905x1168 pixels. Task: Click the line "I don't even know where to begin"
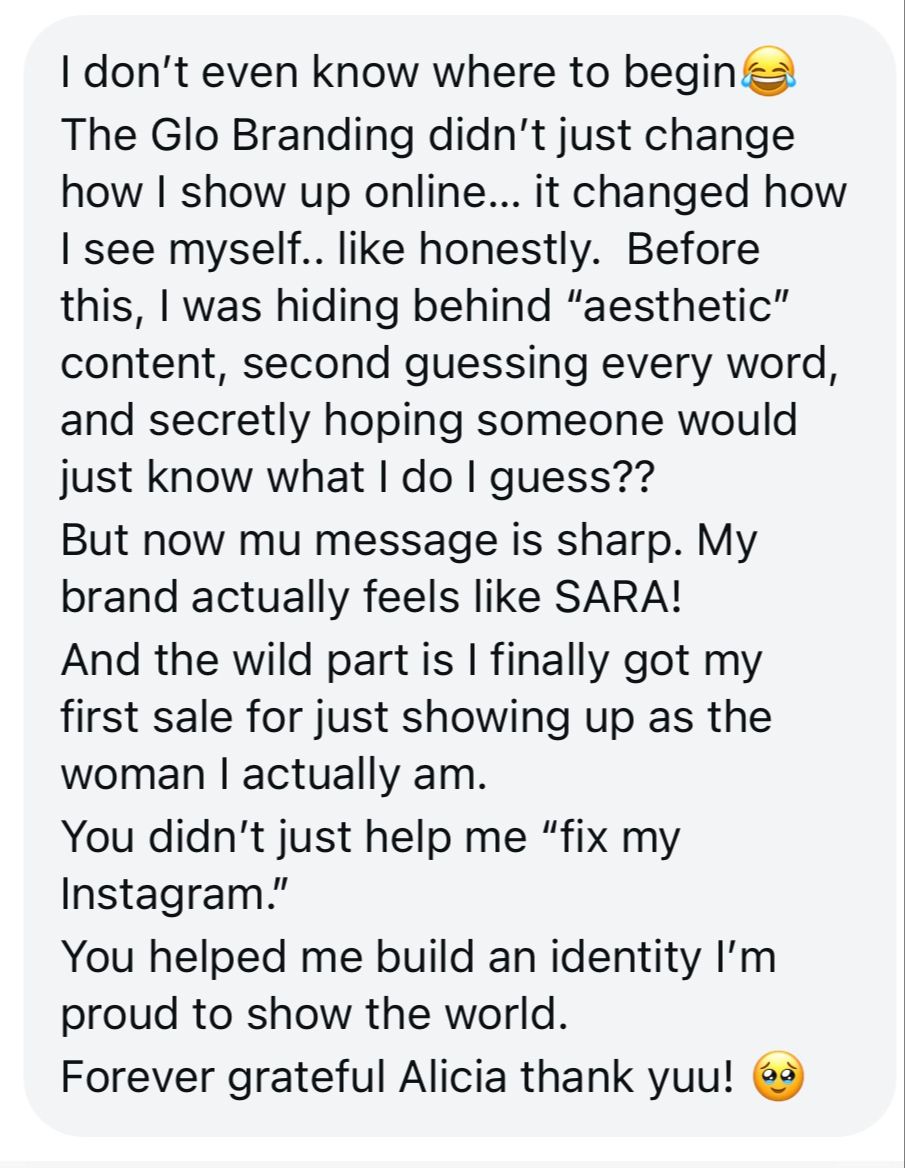click(x=398, y=73)
